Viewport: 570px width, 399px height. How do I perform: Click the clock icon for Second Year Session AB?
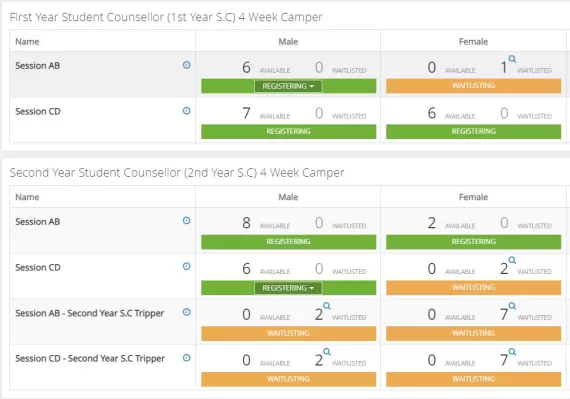186,221
